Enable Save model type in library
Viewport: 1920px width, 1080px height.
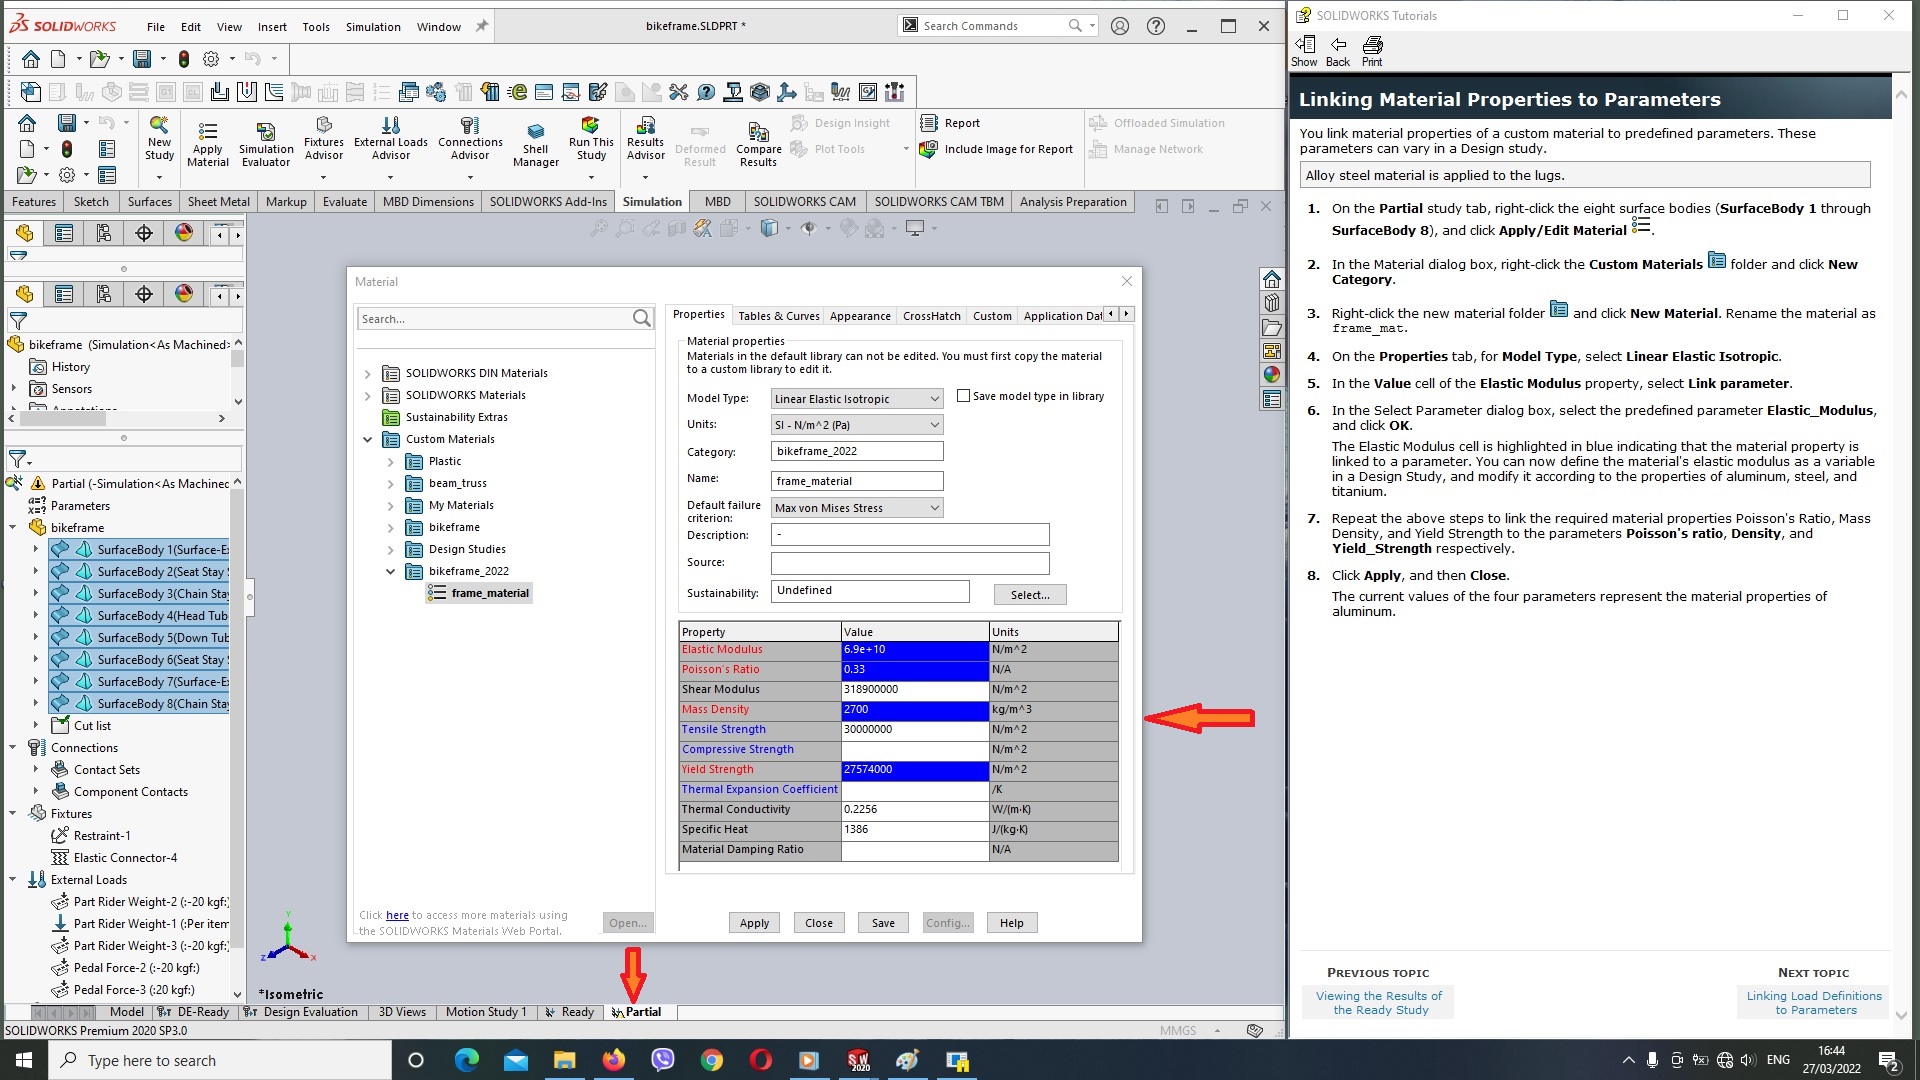[963, 396]
